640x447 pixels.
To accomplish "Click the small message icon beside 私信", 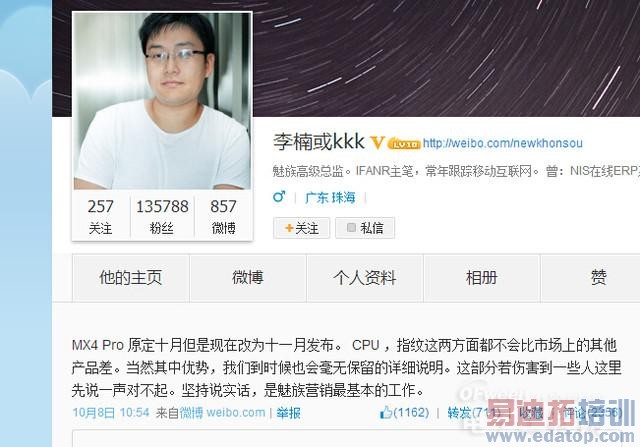I will 351,227.
